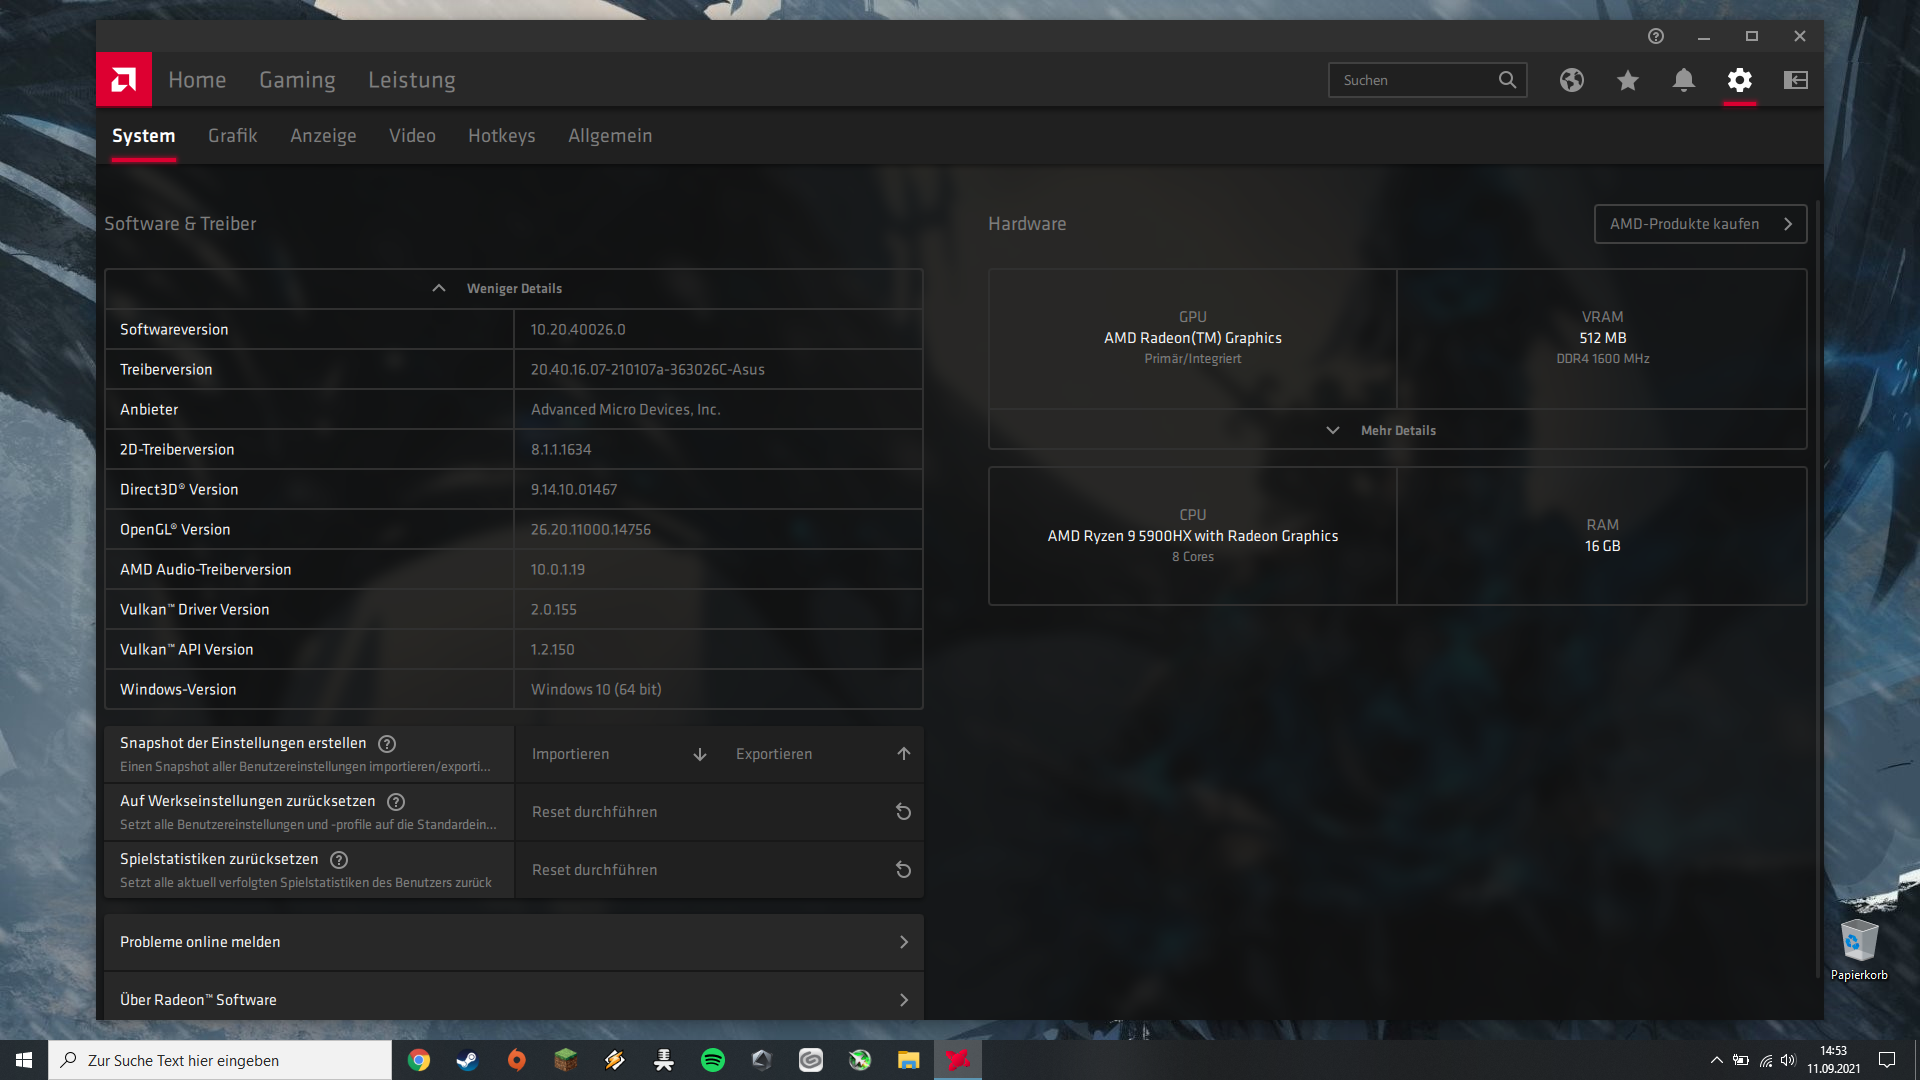Toggle the sidebar panel icon

tap(1796, 80)
